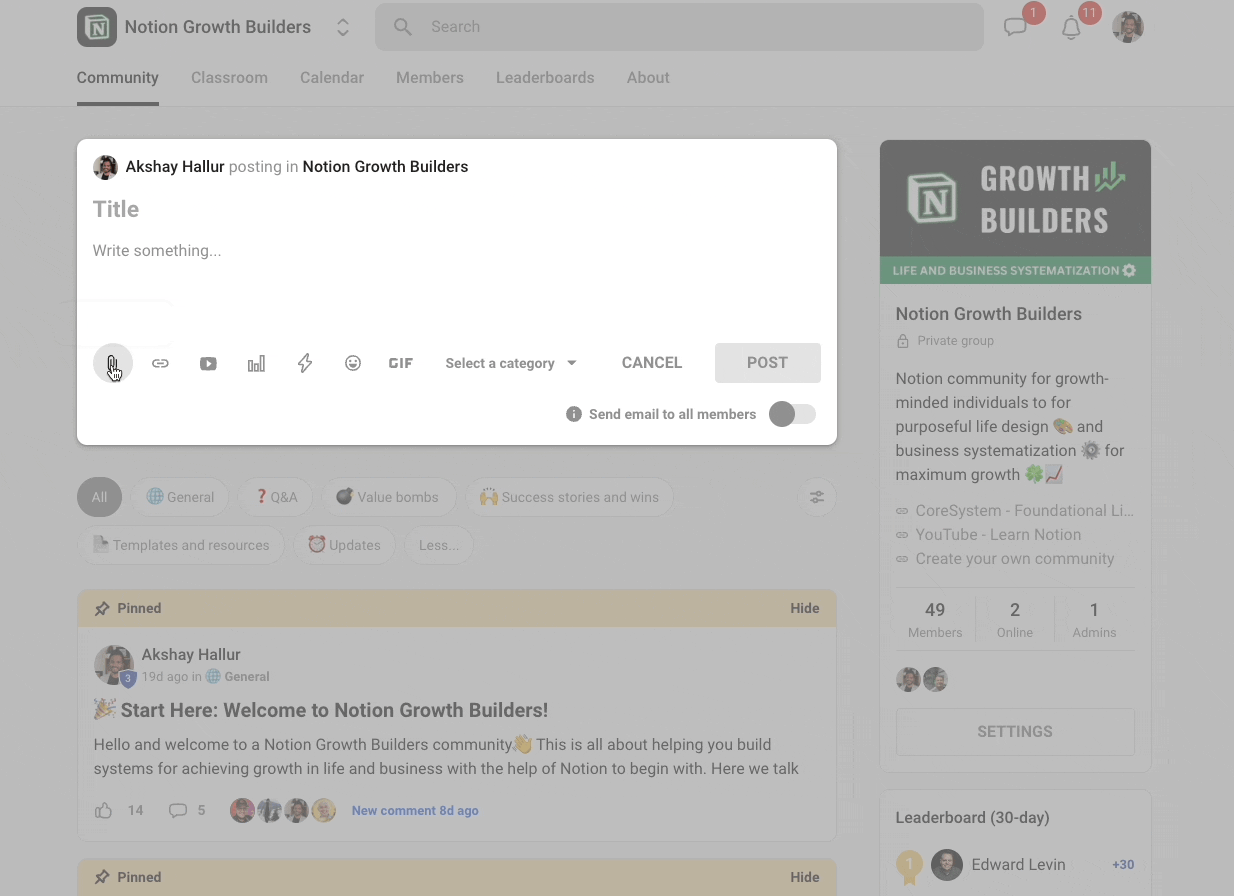
Task: Filter posts by Value bombs category
Action: tap(387, 497)
